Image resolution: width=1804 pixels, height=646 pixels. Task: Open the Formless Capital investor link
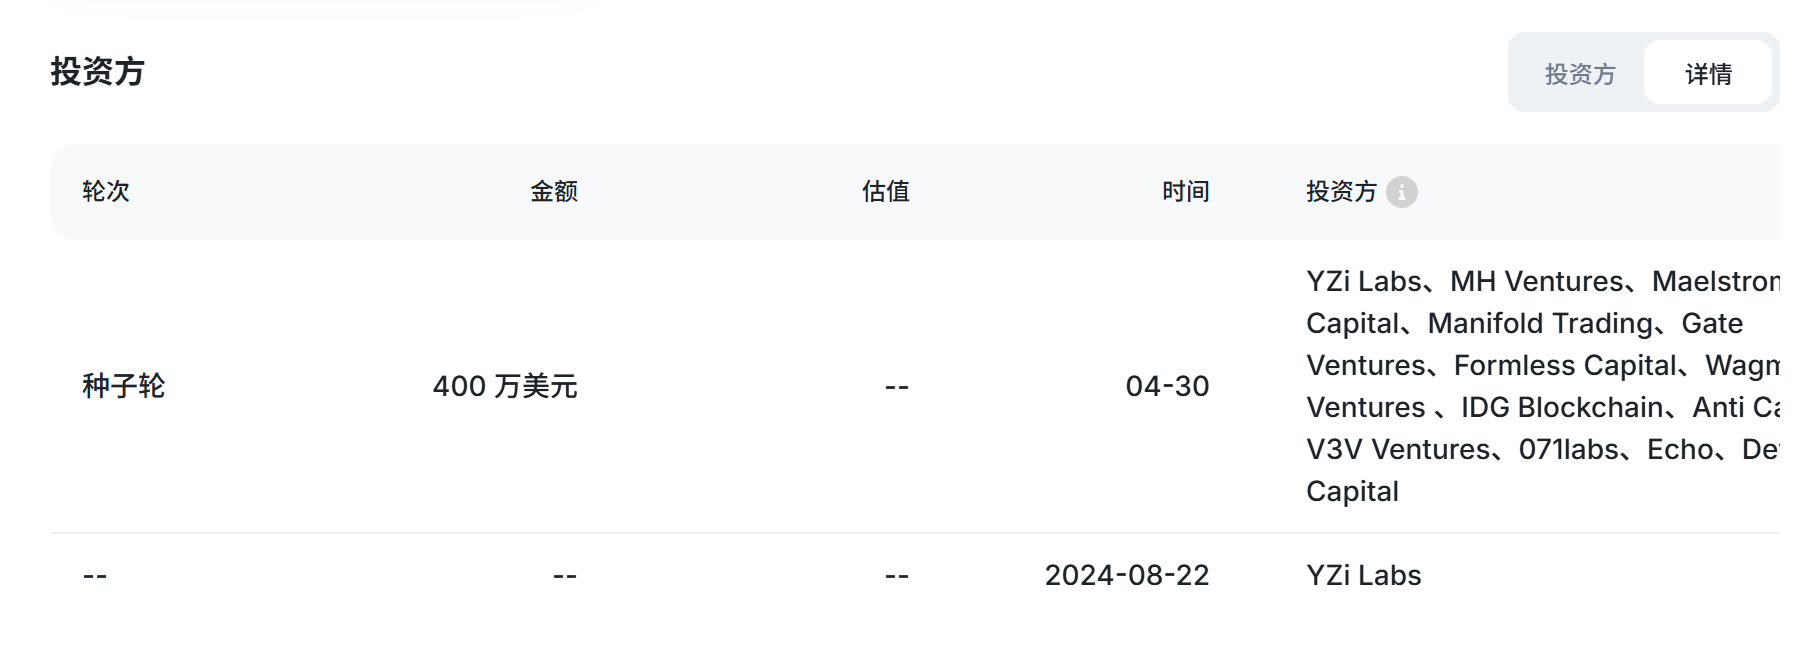pos(1564,366)
